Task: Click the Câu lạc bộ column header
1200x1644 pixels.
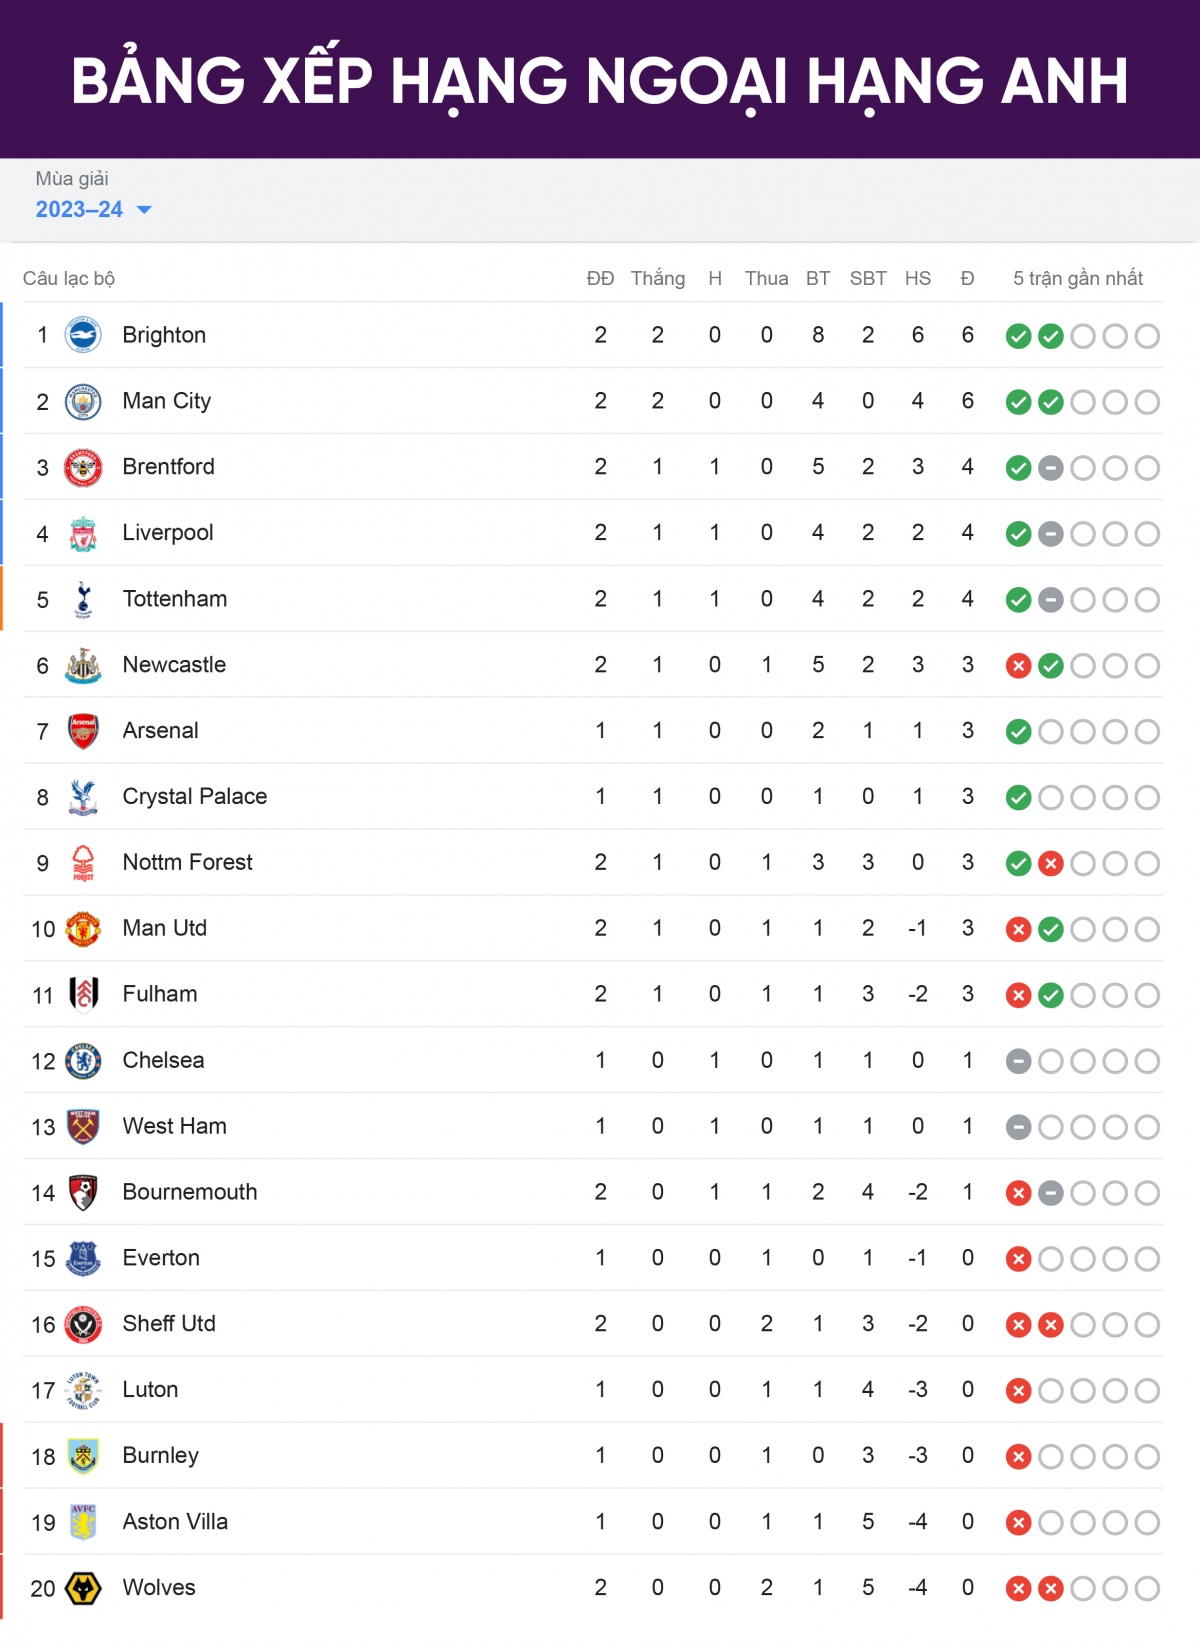Action: pos(69,279)
